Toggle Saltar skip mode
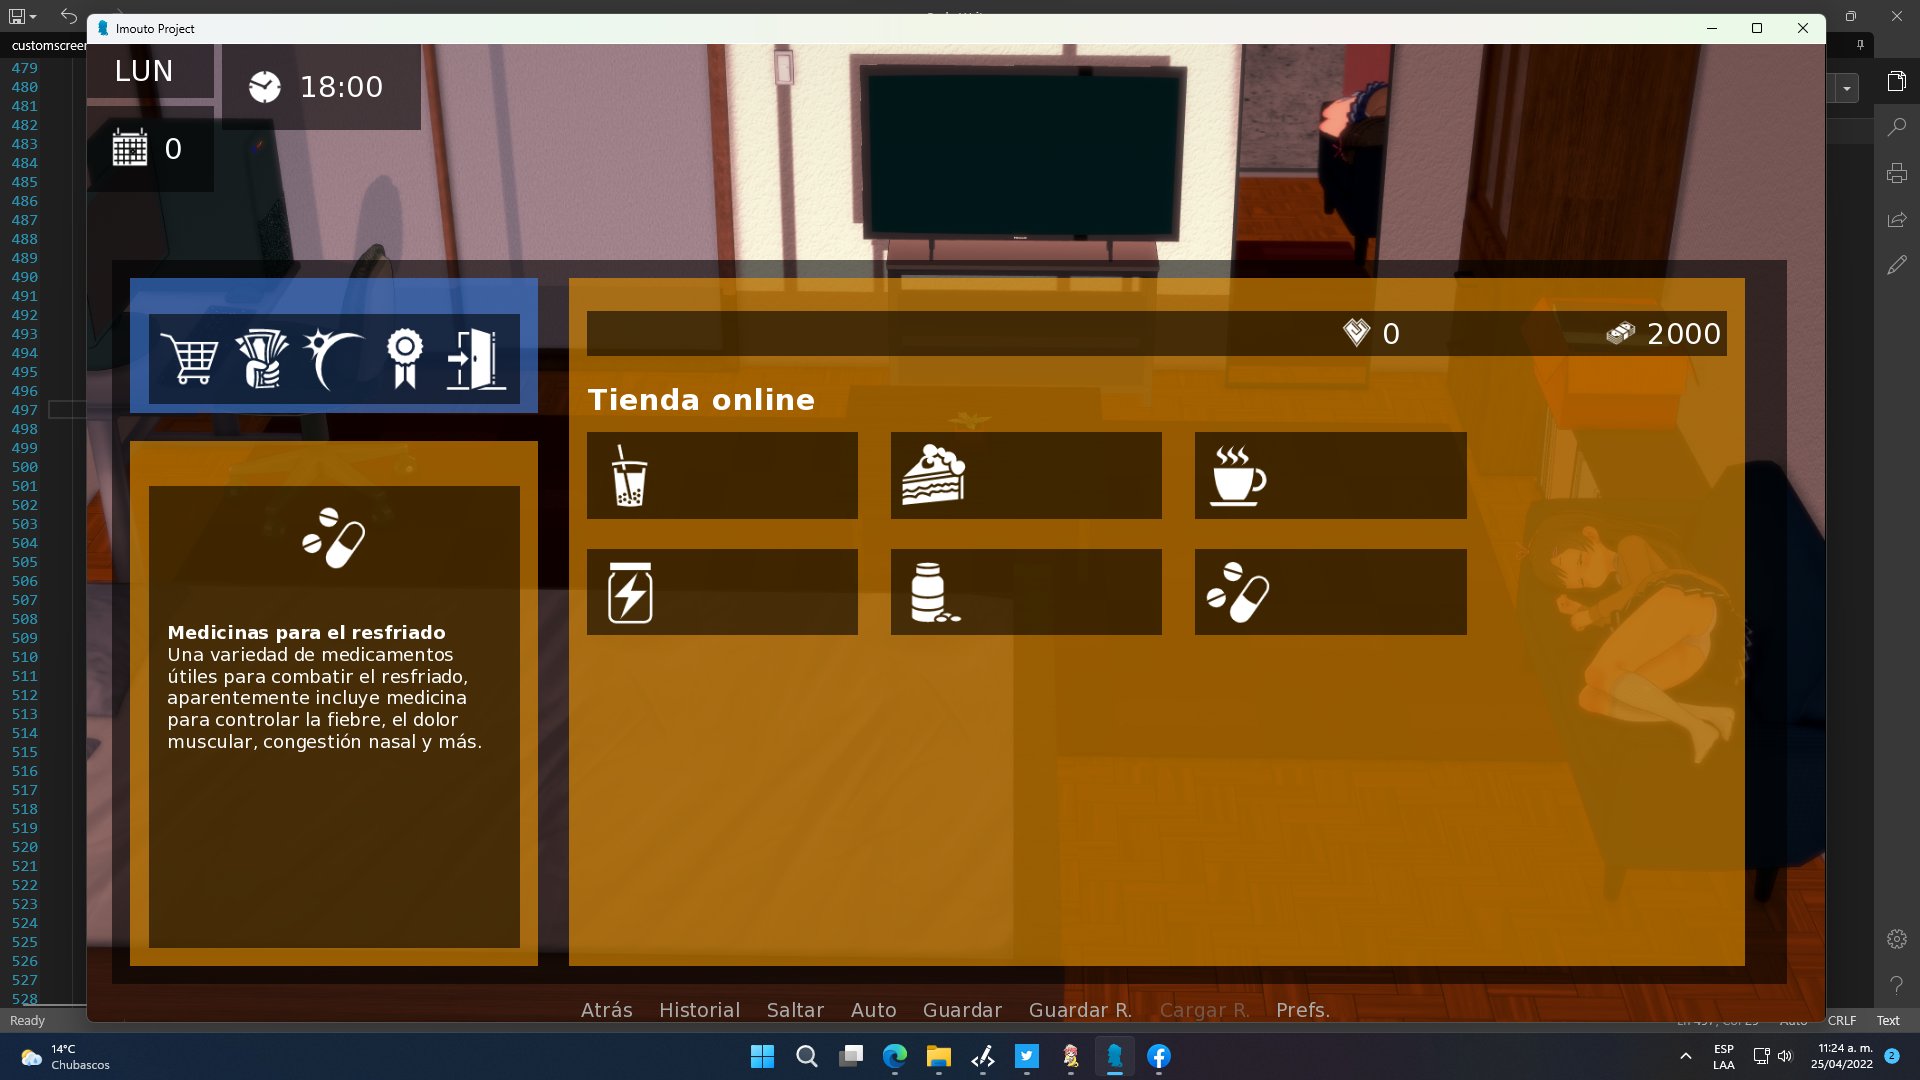This screenshot has width=1920, height=1080. pyautogui.click(x=795, y=1010)
